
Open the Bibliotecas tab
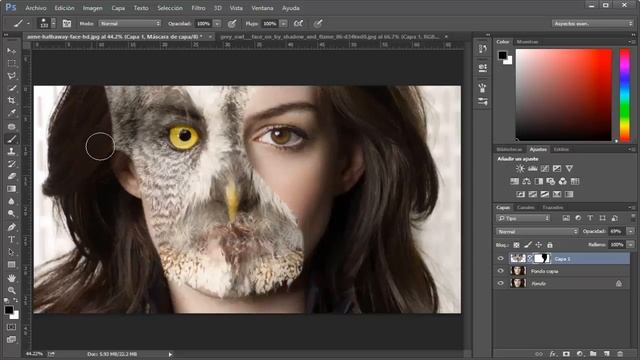click(509, 149)
